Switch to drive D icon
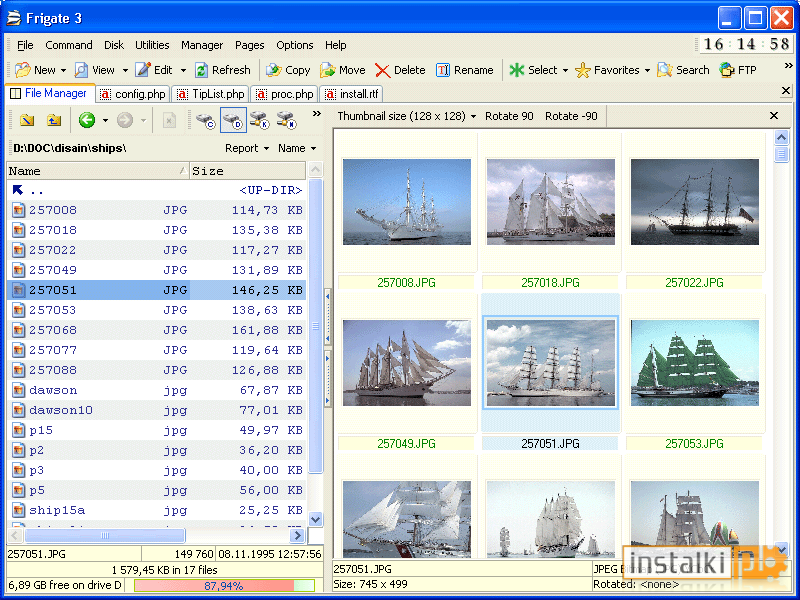This screenshot has height=600, width=800. point(233,121)
